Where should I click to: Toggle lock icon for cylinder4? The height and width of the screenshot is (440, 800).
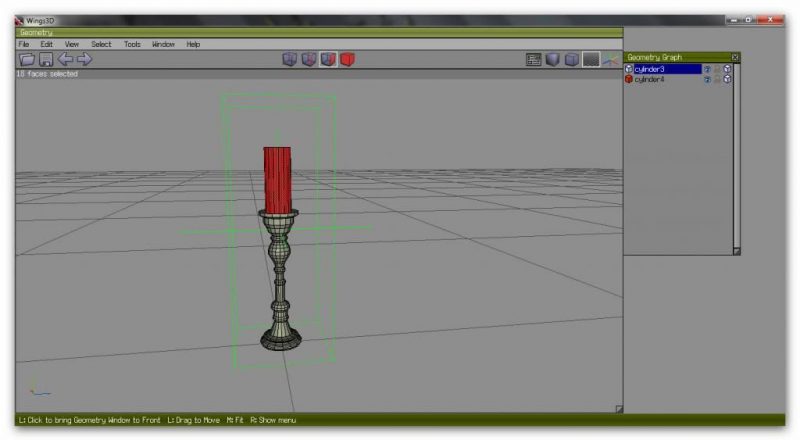[717, 79]
